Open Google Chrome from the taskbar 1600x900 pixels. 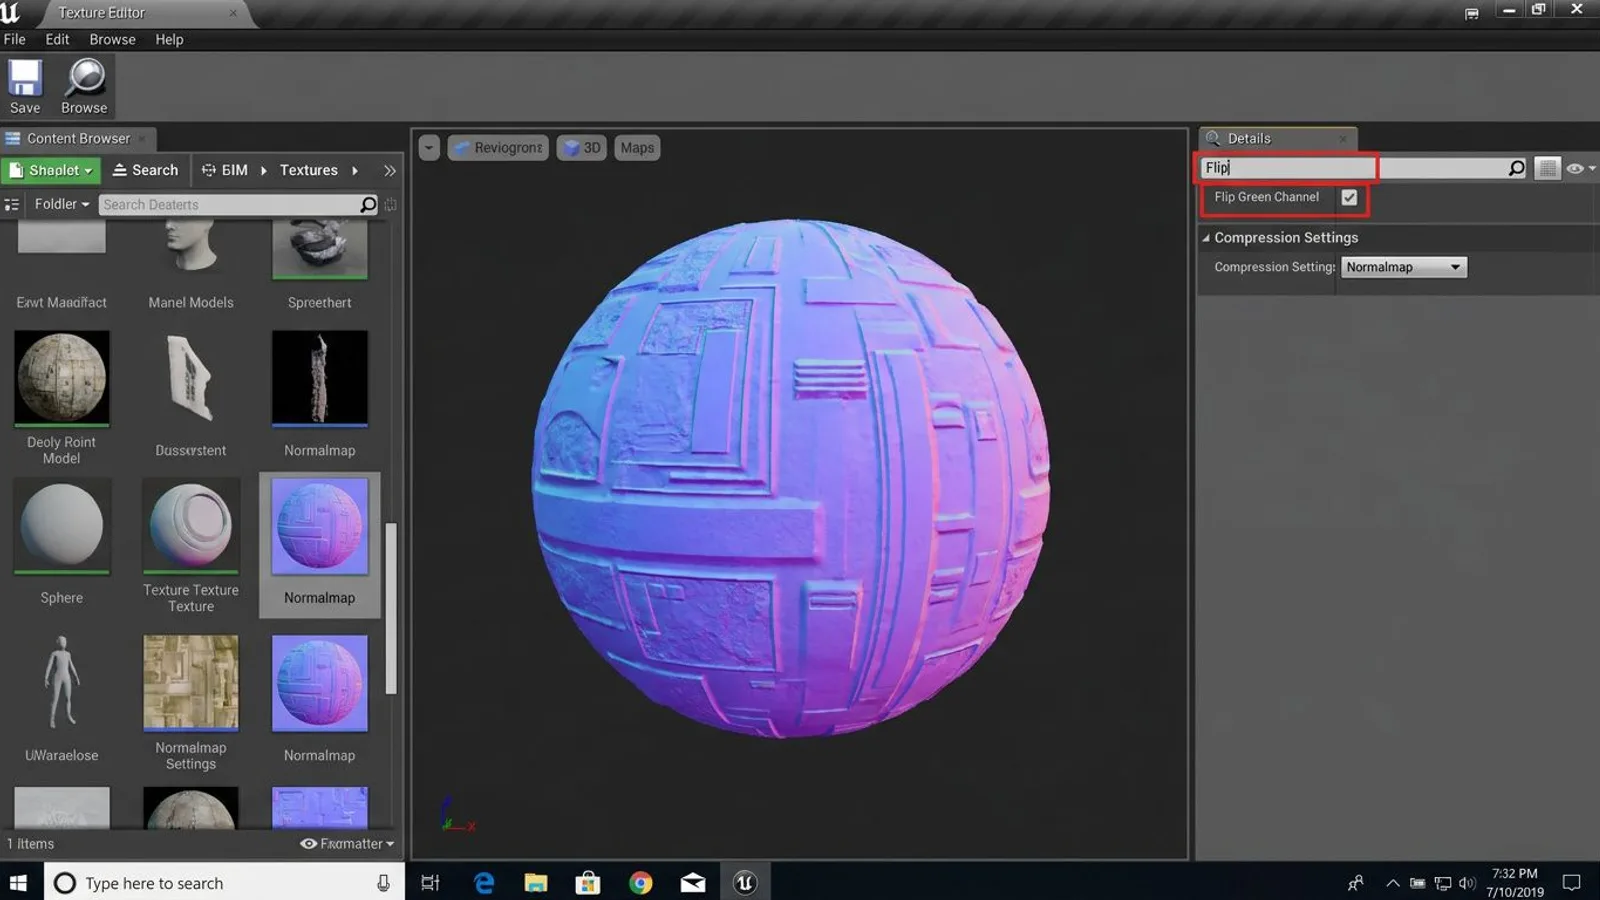pyautogui.click(x=641, y=883)
